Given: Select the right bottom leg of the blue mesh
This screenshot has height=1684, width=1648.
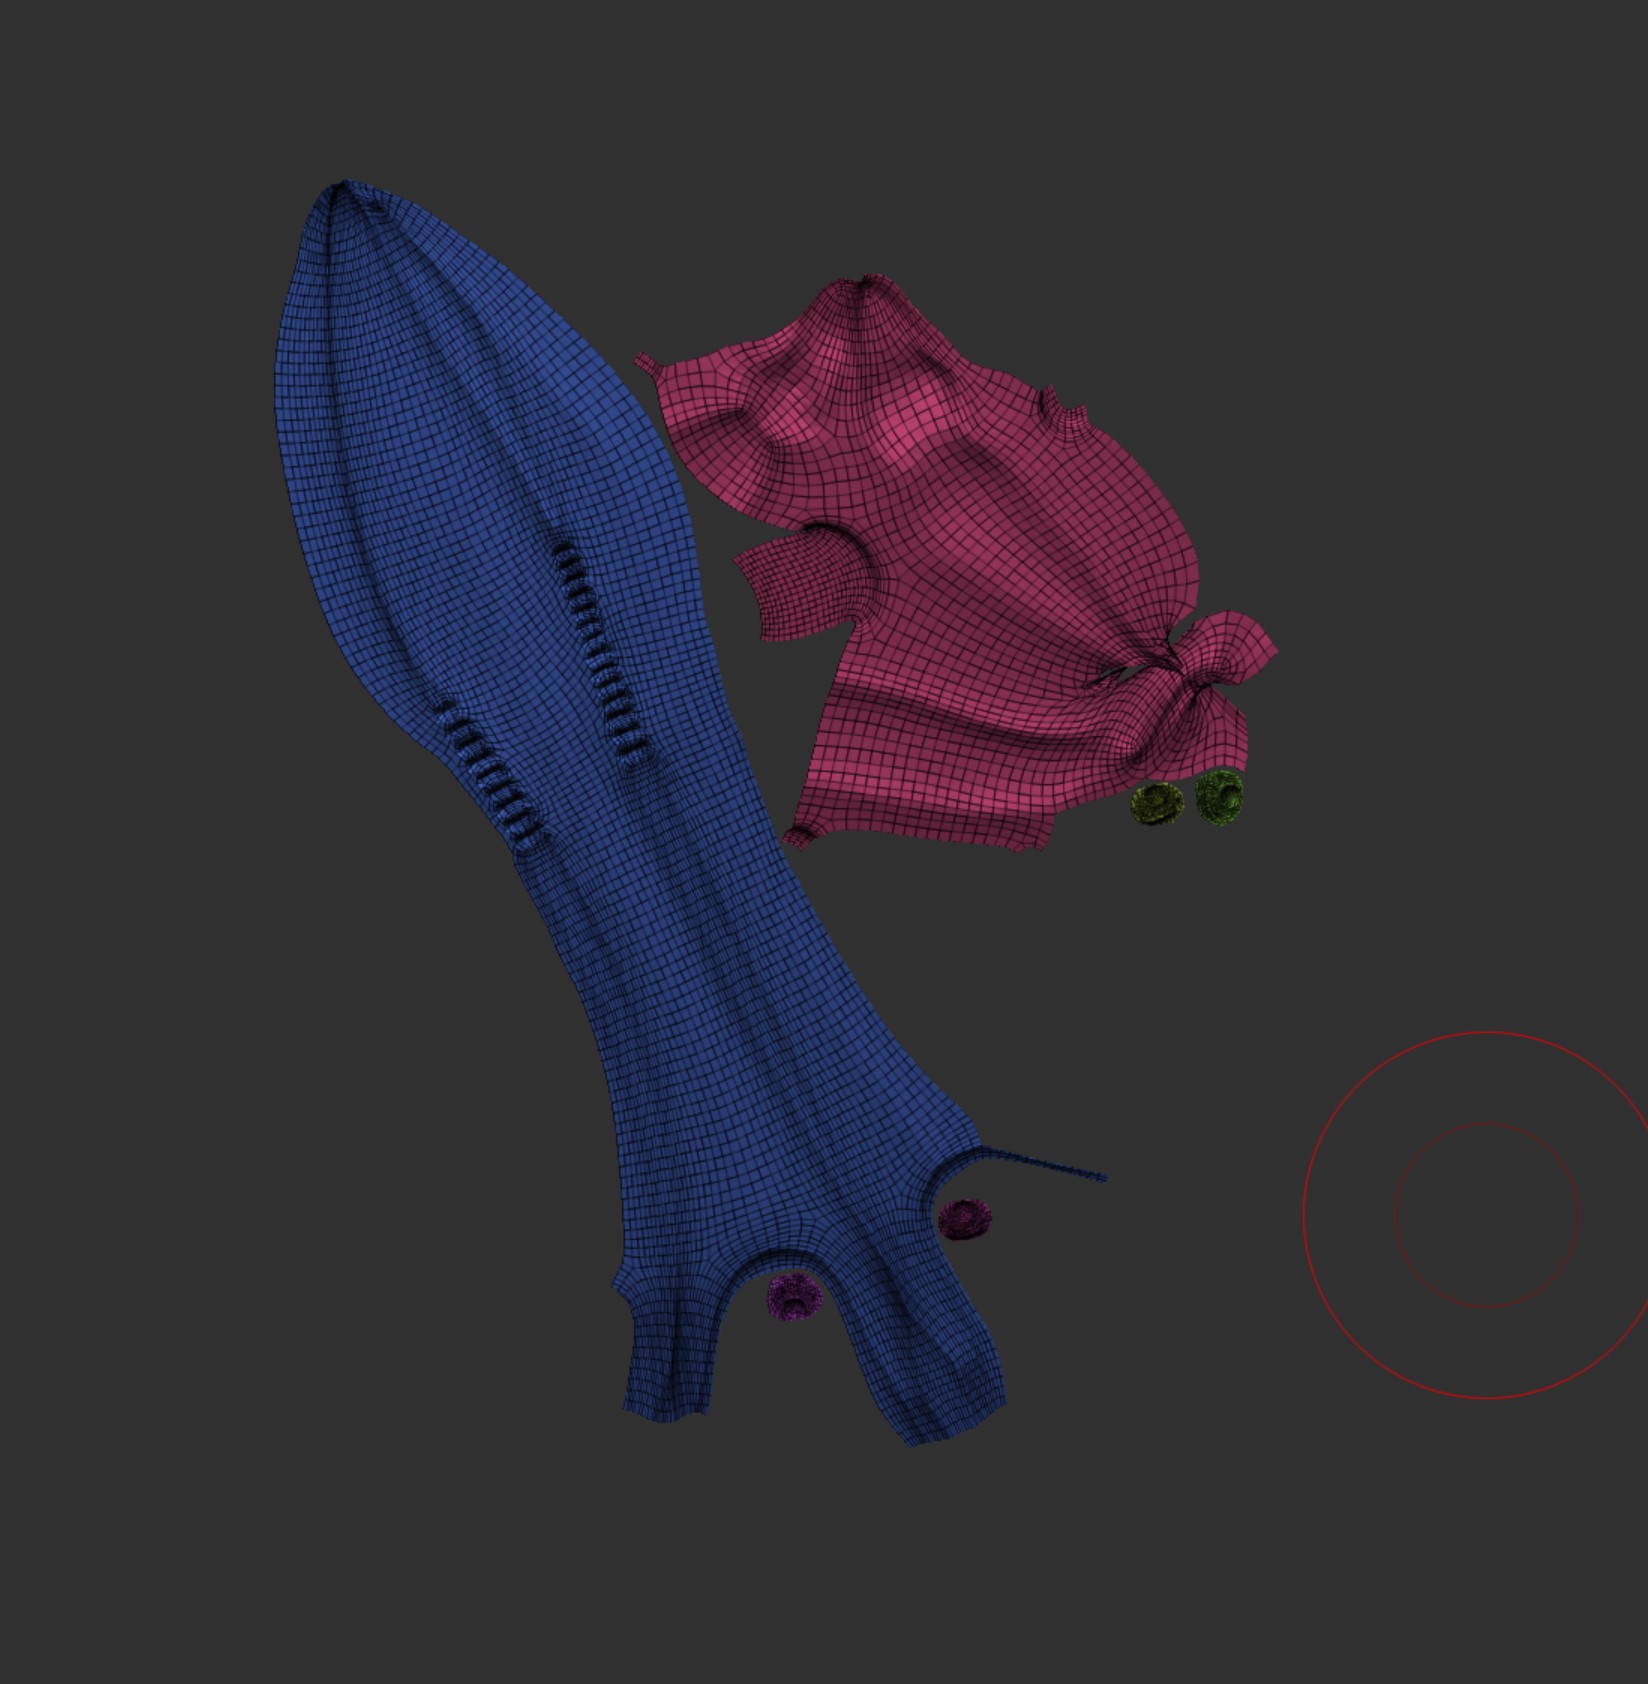Looking at the screenshot, I should [940, 1390].
